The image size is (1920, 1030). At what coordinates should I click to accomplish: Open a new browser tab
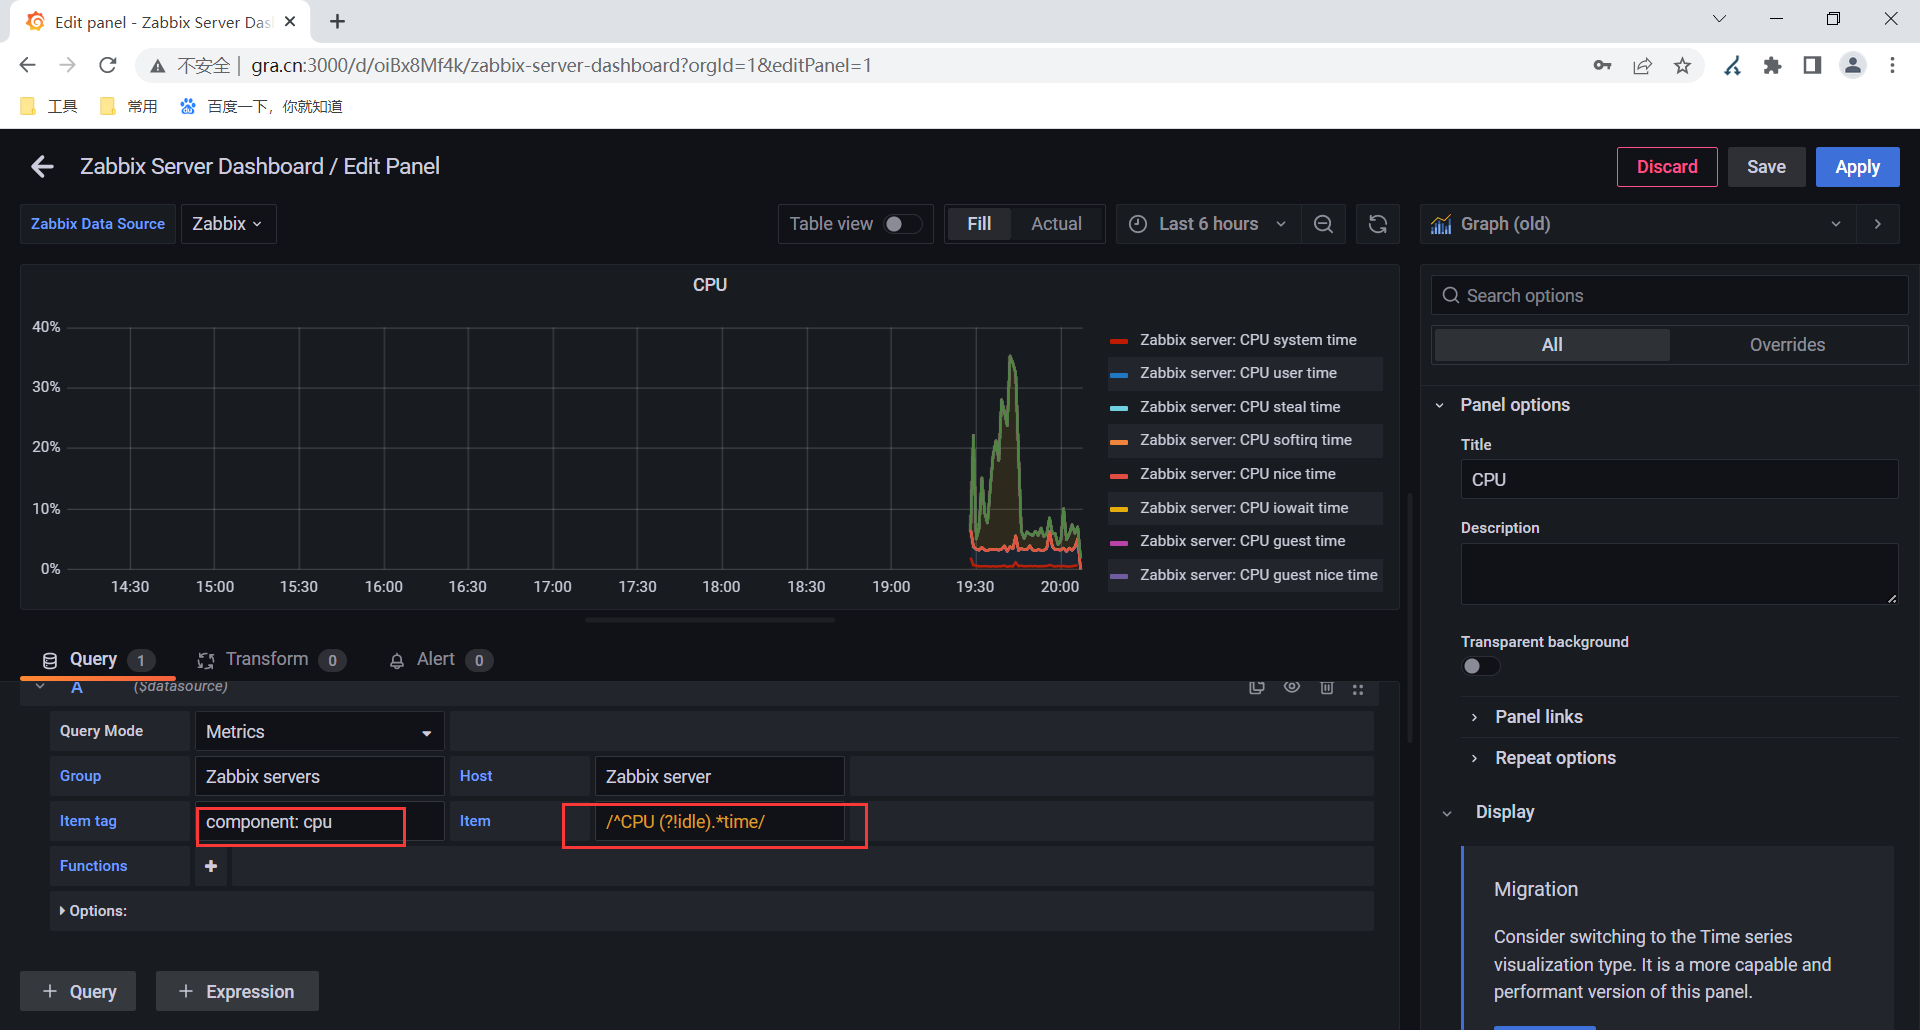[338, 21]
